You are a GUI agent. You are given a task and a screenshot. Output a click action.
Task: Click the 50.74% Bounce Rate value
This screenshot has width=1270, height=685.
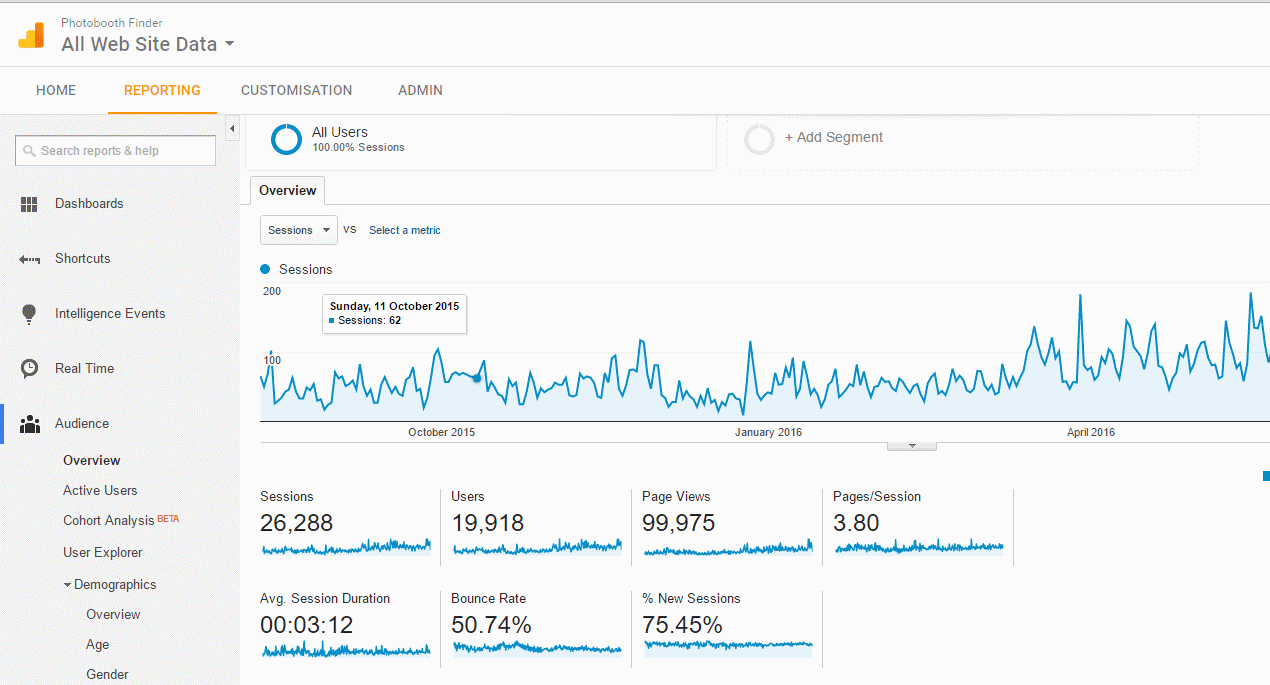click(x=491, y=625)
